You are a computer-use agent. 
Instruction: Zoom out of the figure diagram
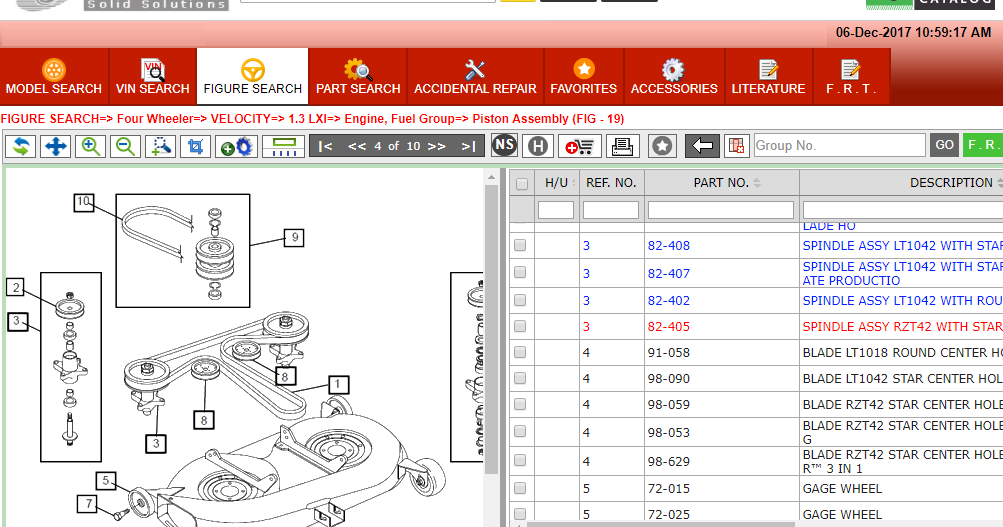[x=125, y=146]
